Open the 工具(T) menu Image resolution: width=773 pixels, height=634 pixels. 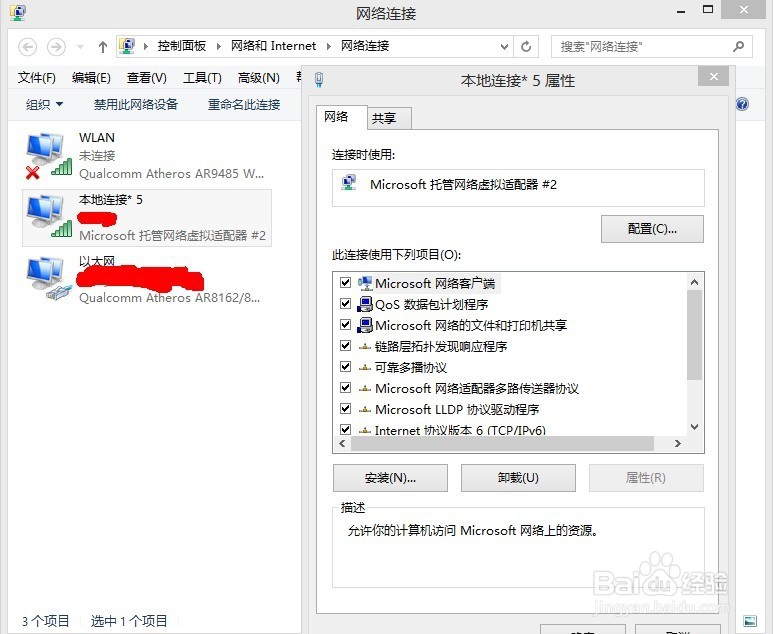tap(203, 77)
